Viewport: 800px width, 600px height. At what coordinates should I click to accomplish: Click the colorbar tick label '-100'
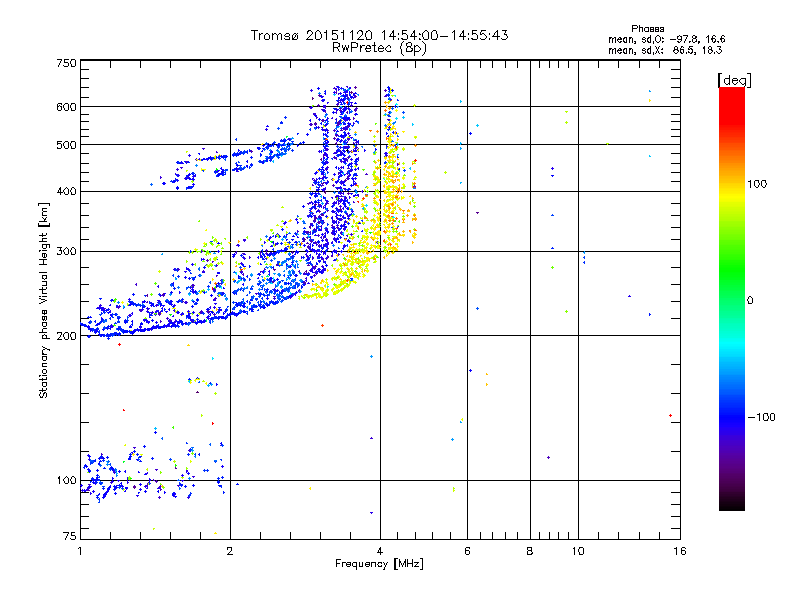point(761,417)
